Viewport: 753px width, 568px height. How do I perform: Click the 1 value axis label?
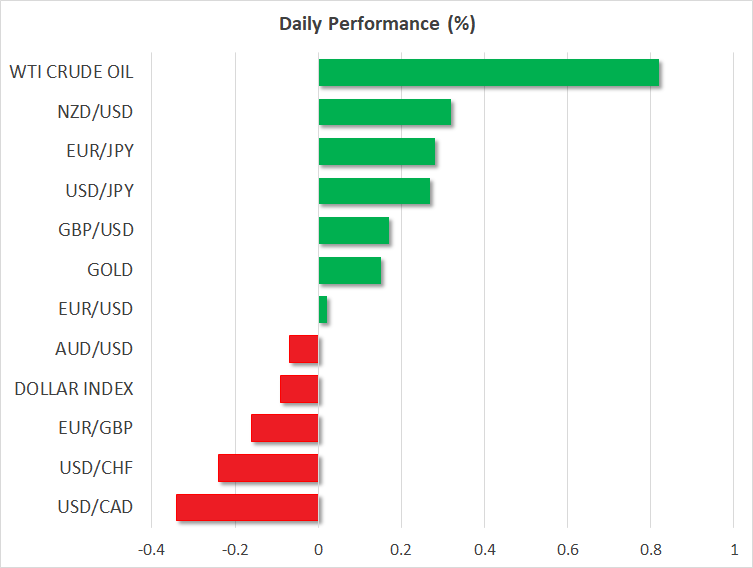[734, 549]
